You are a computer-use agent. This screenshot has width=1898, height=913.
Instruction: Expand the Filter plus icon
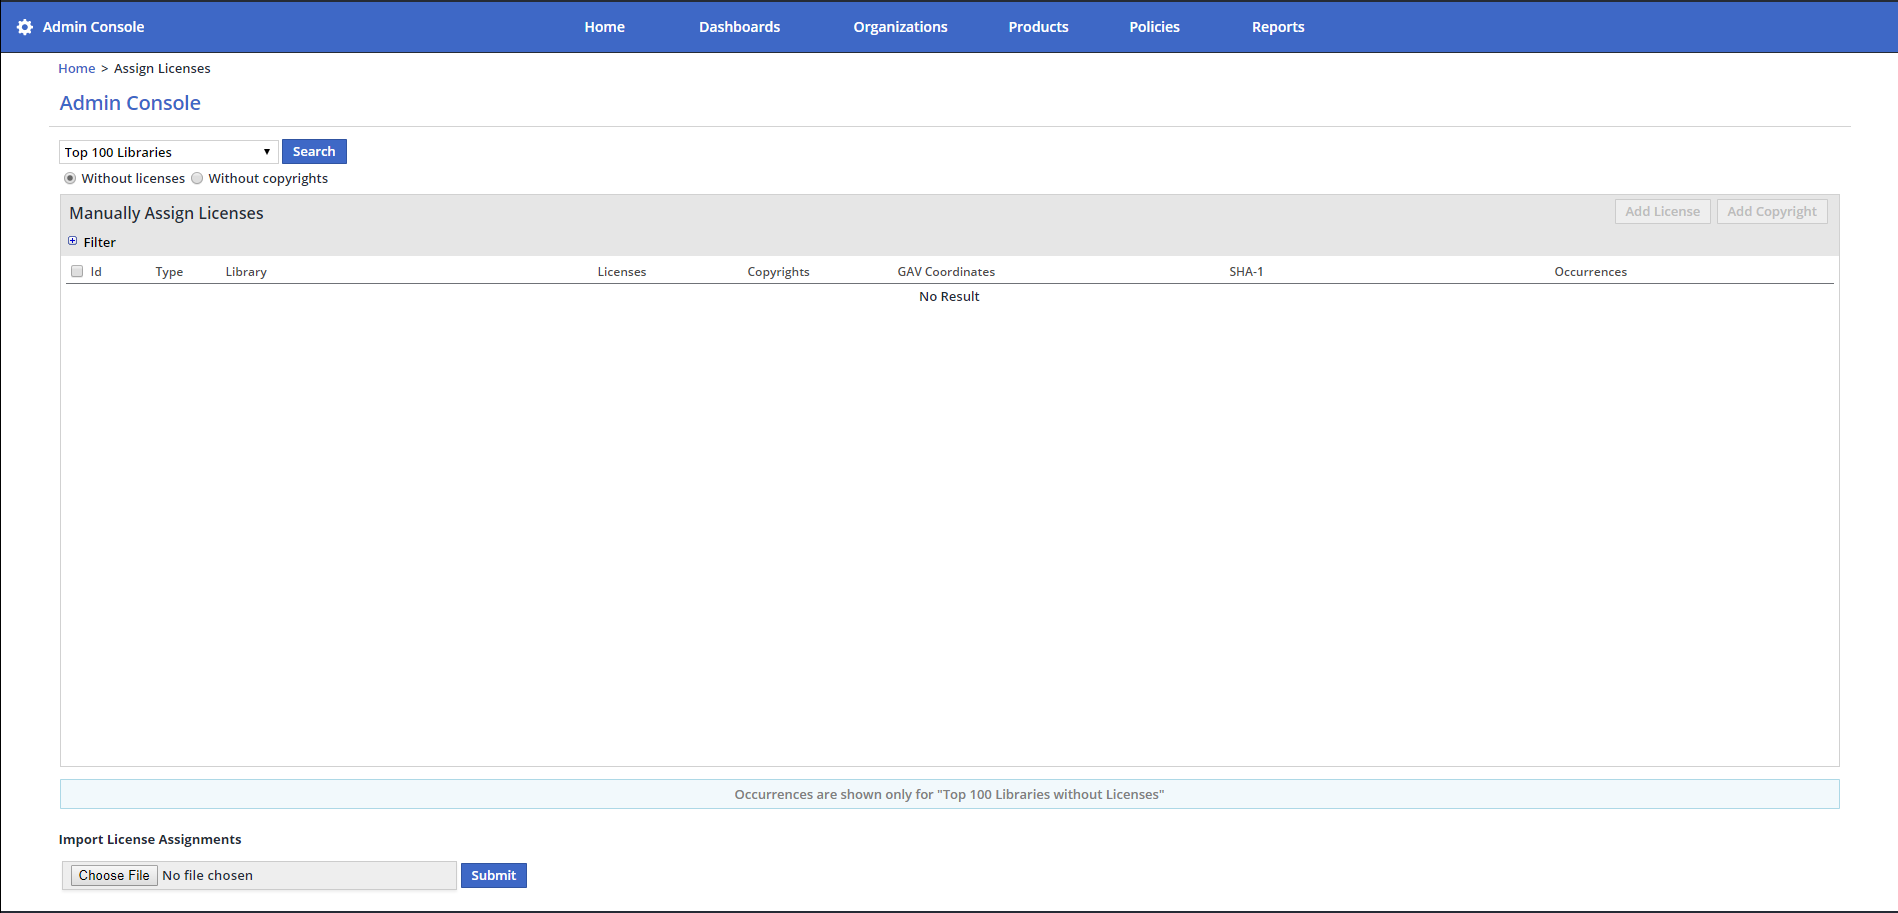point(72,241)
